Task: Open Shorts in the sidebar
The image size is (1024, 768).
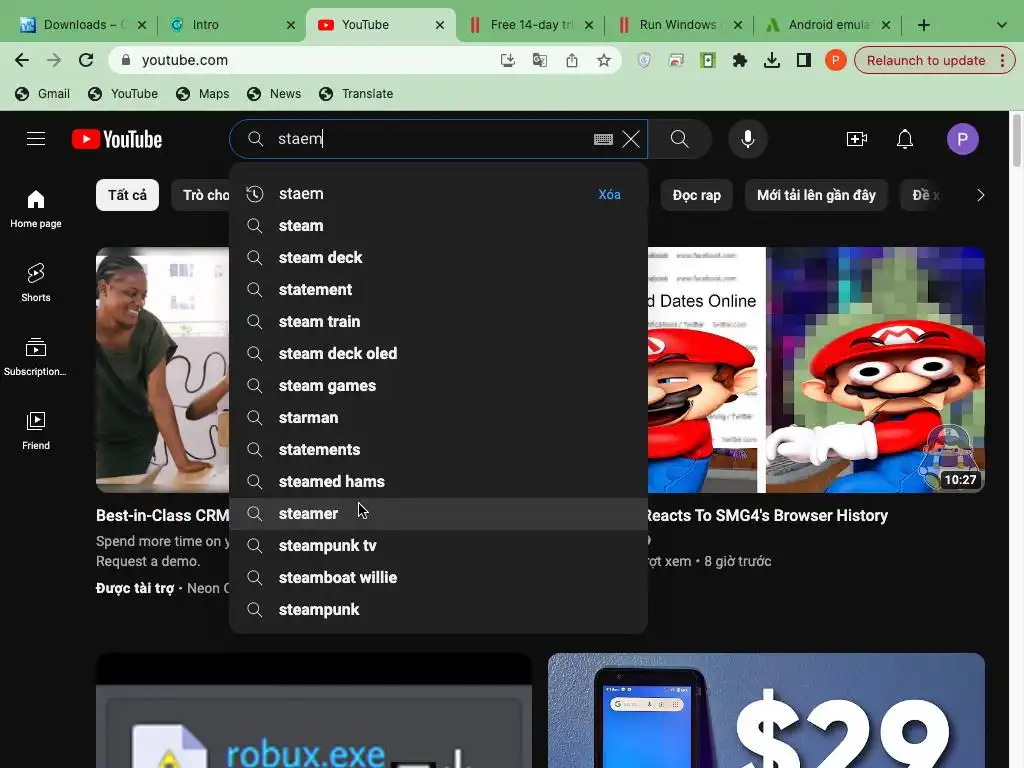Action: [x=36, y=283]
